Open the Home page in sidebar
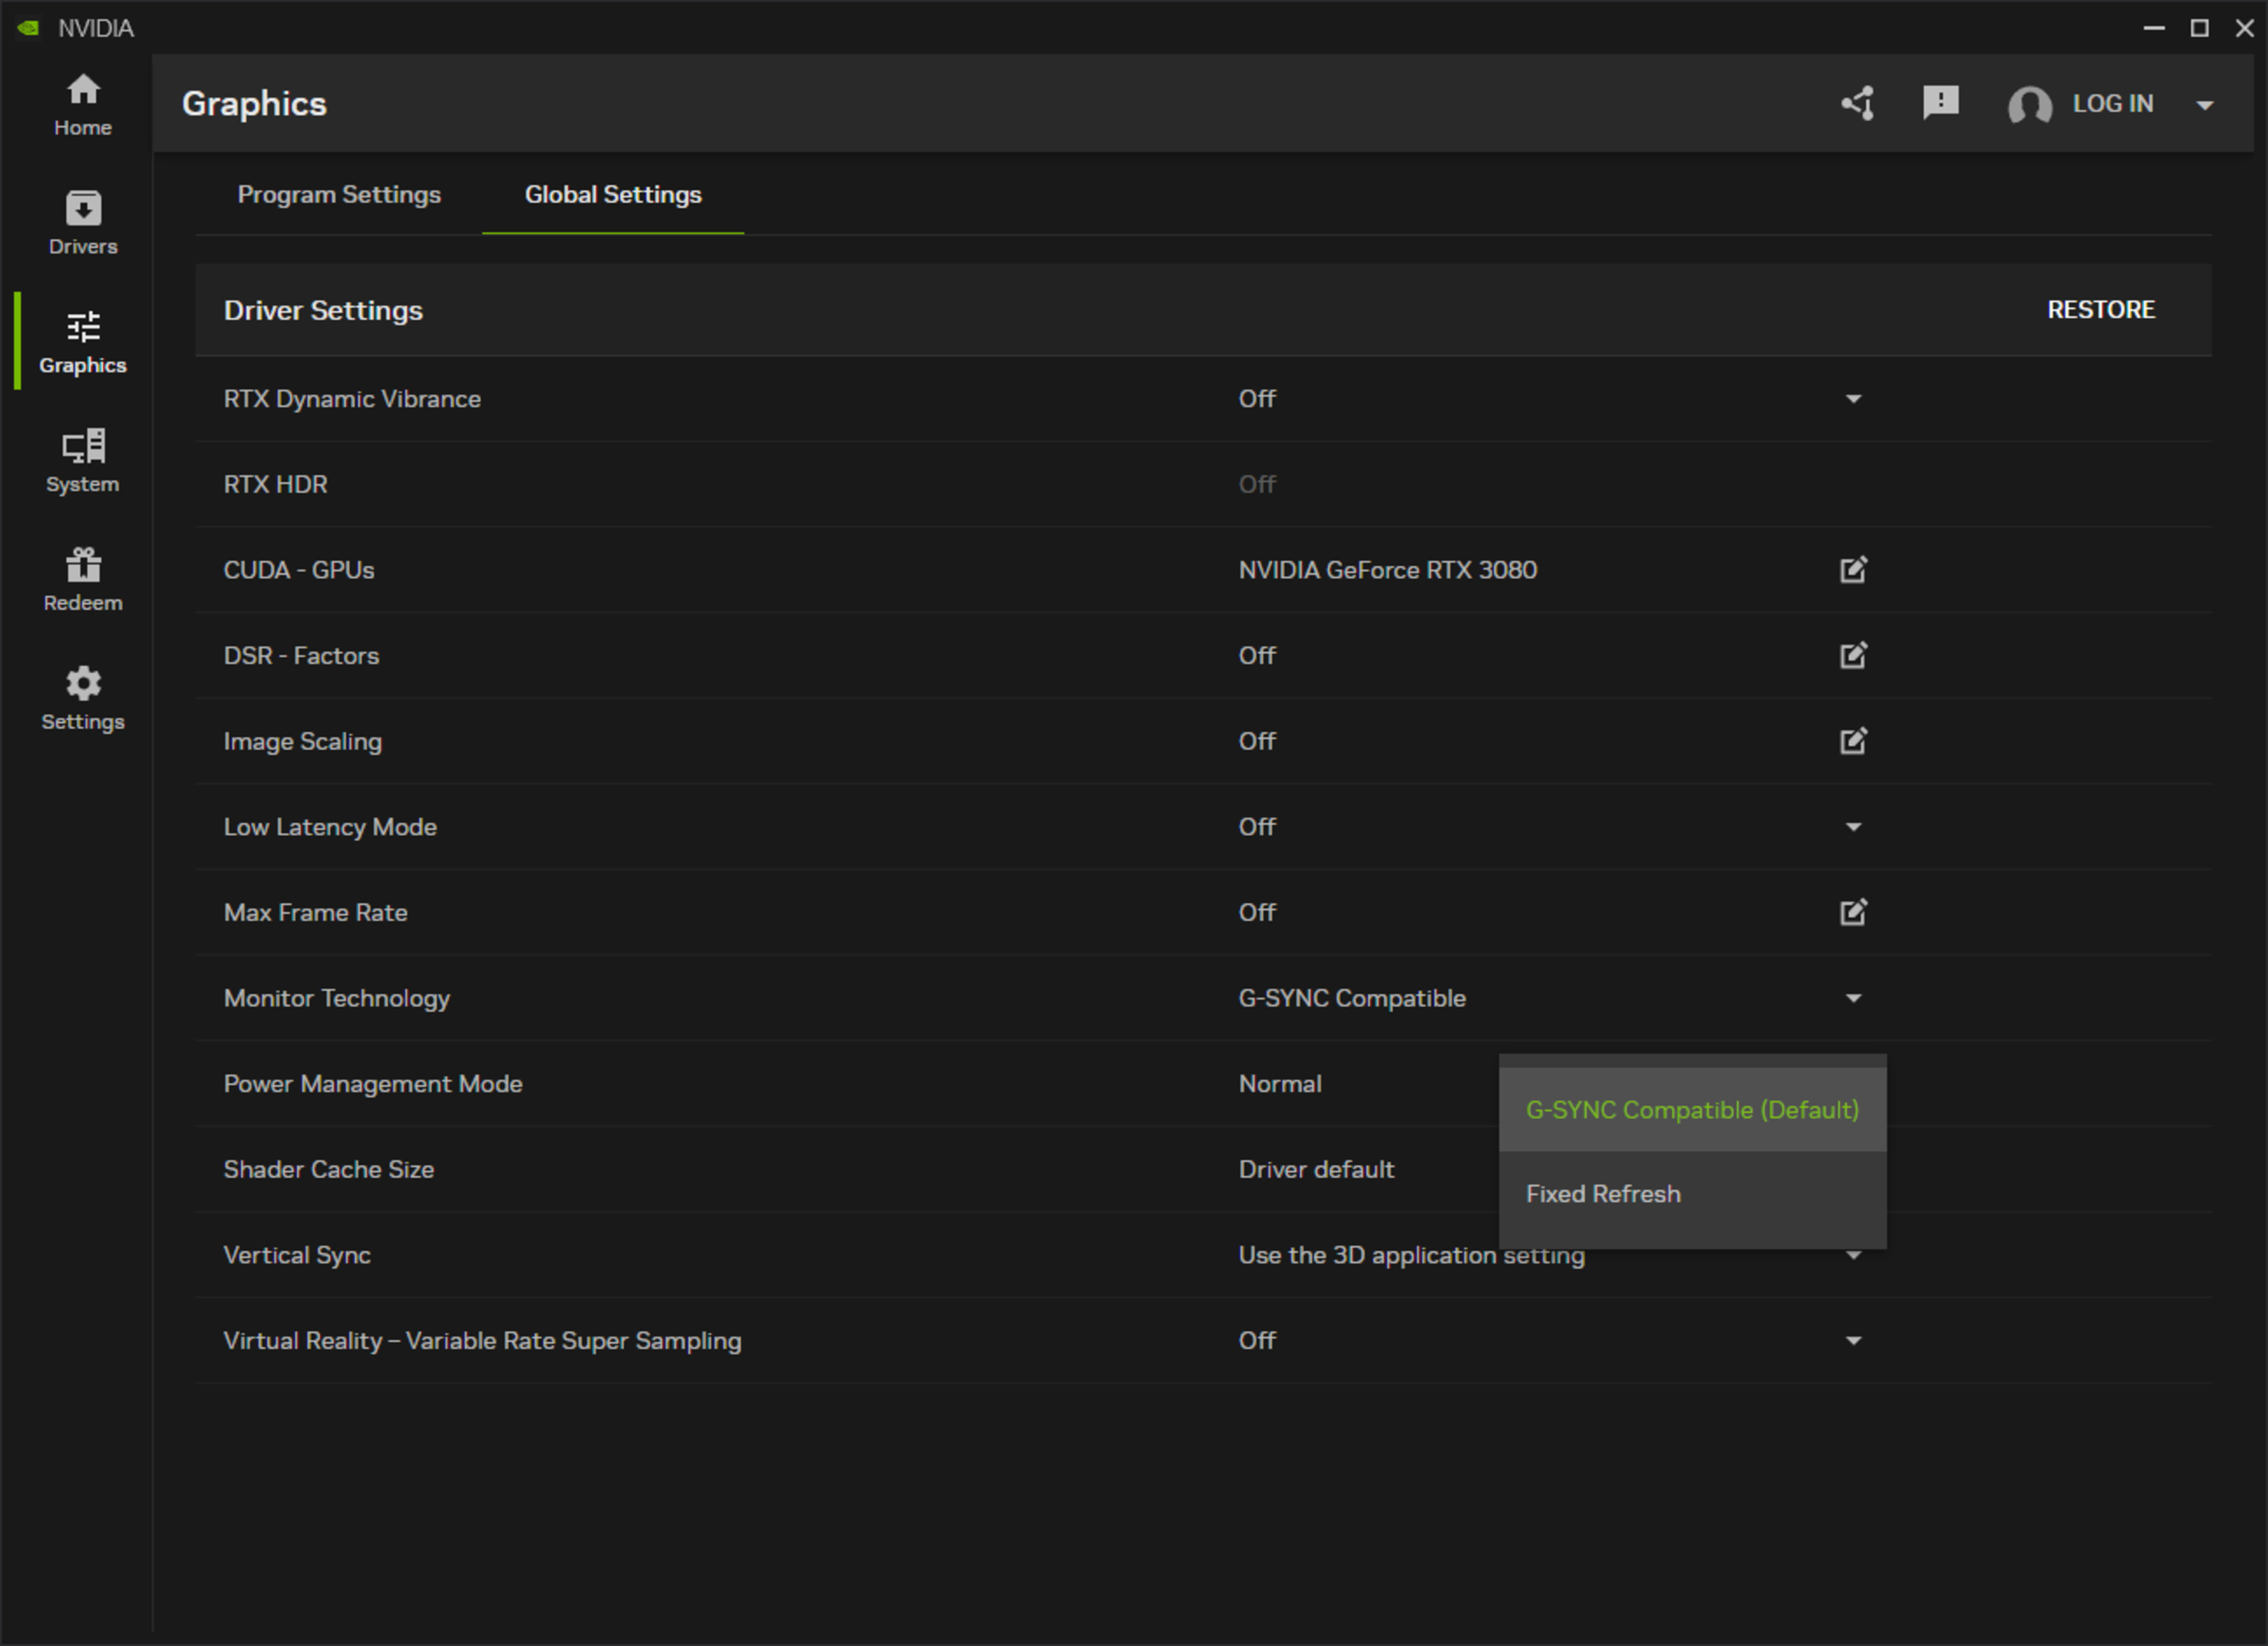The image size is (2268, 1646). click(83, 104)
